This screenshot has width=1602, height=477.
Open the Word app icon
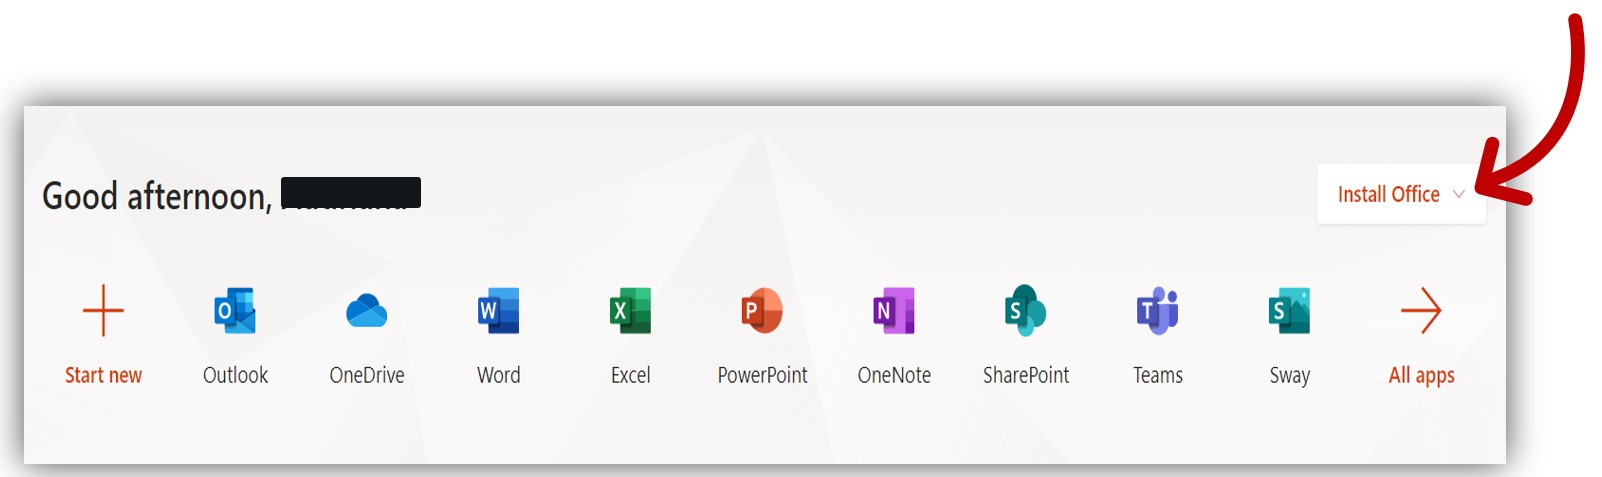pos(499,311)
